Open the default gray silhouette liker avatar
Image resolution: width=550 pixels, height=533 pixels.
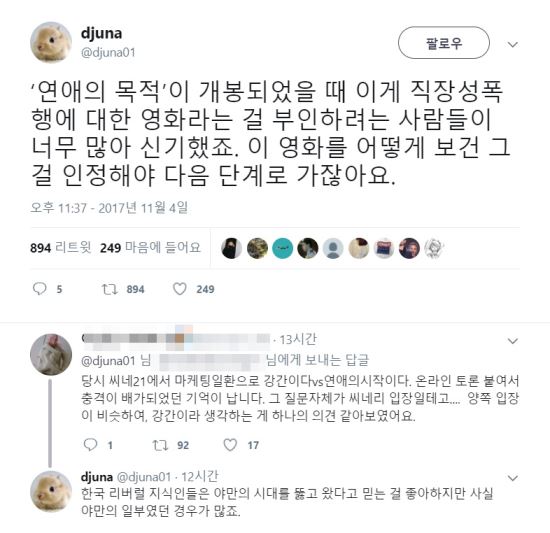click(333, 248)
